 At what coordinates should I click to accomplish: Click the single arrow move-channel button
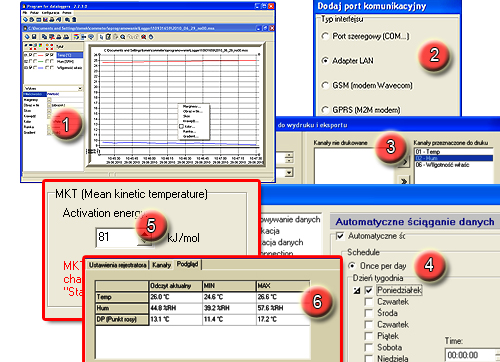point(404,162)
